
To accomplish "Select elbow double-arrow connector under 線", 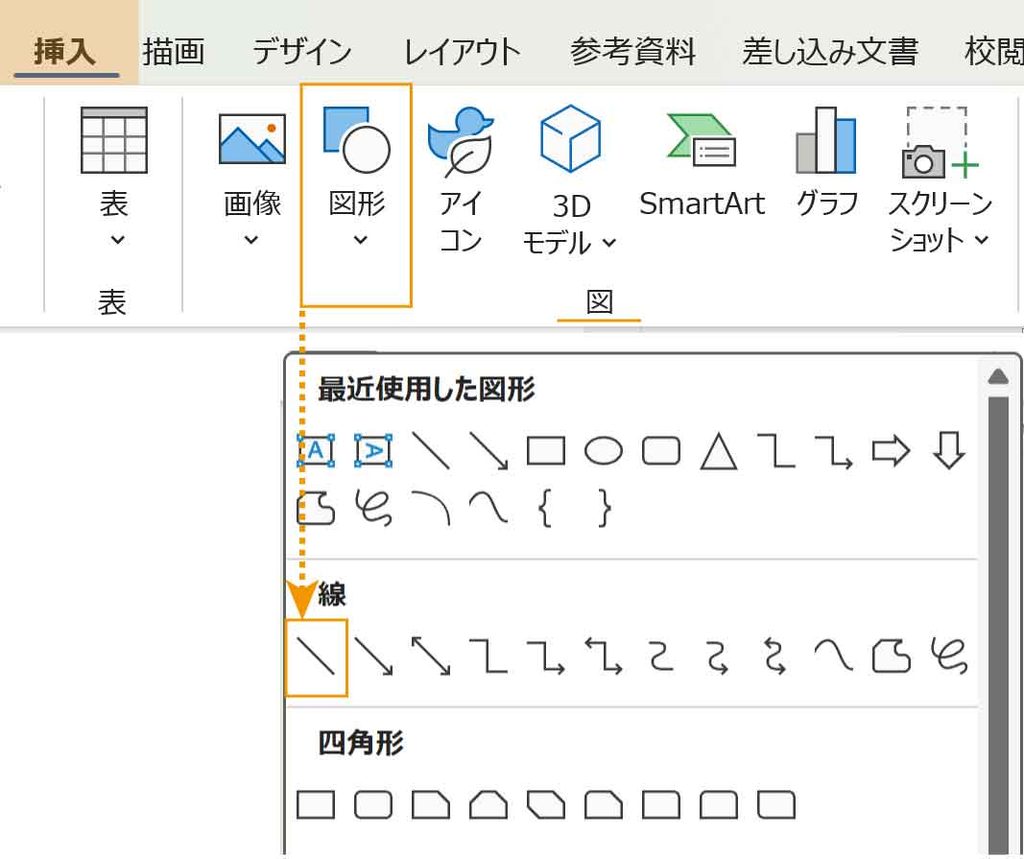I will coord(603,656).
